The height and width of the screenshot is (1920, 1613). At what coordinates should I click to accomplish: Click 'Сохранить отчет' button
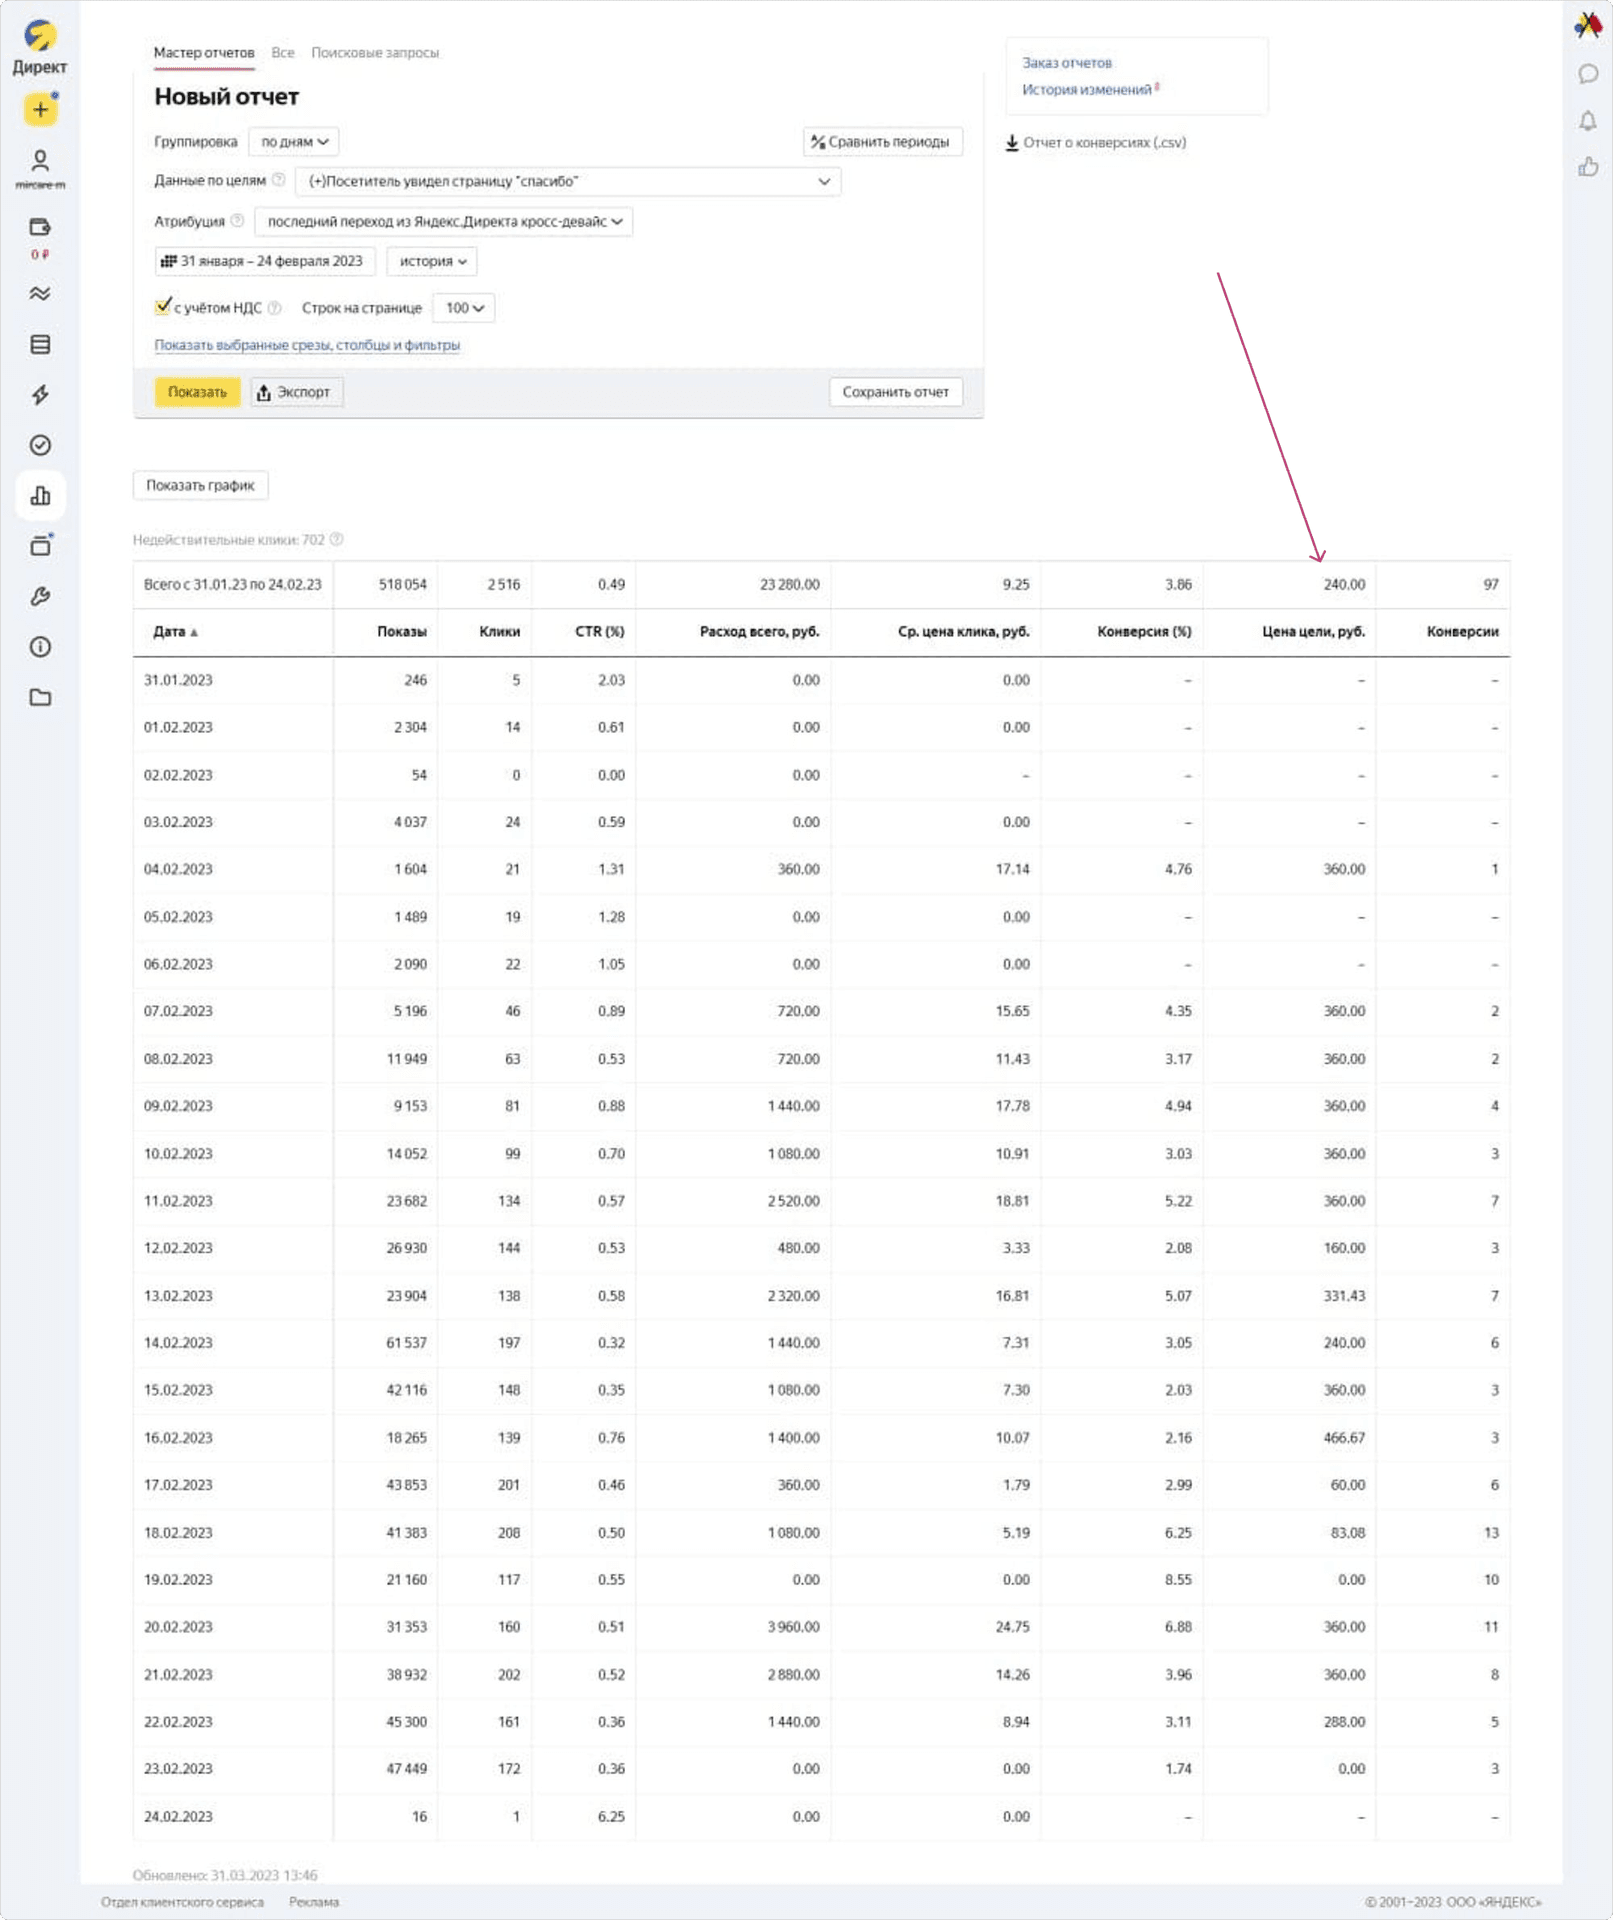point(895,392)
